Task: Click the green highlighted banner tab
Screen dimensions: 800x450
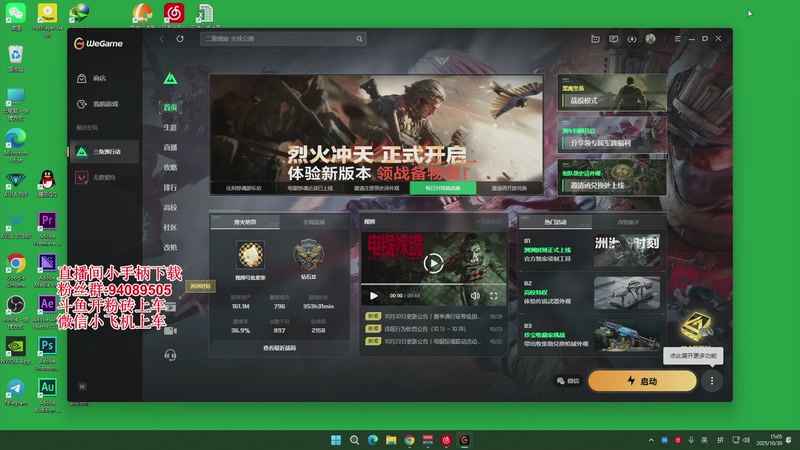Action: click(x=443, y=188)
